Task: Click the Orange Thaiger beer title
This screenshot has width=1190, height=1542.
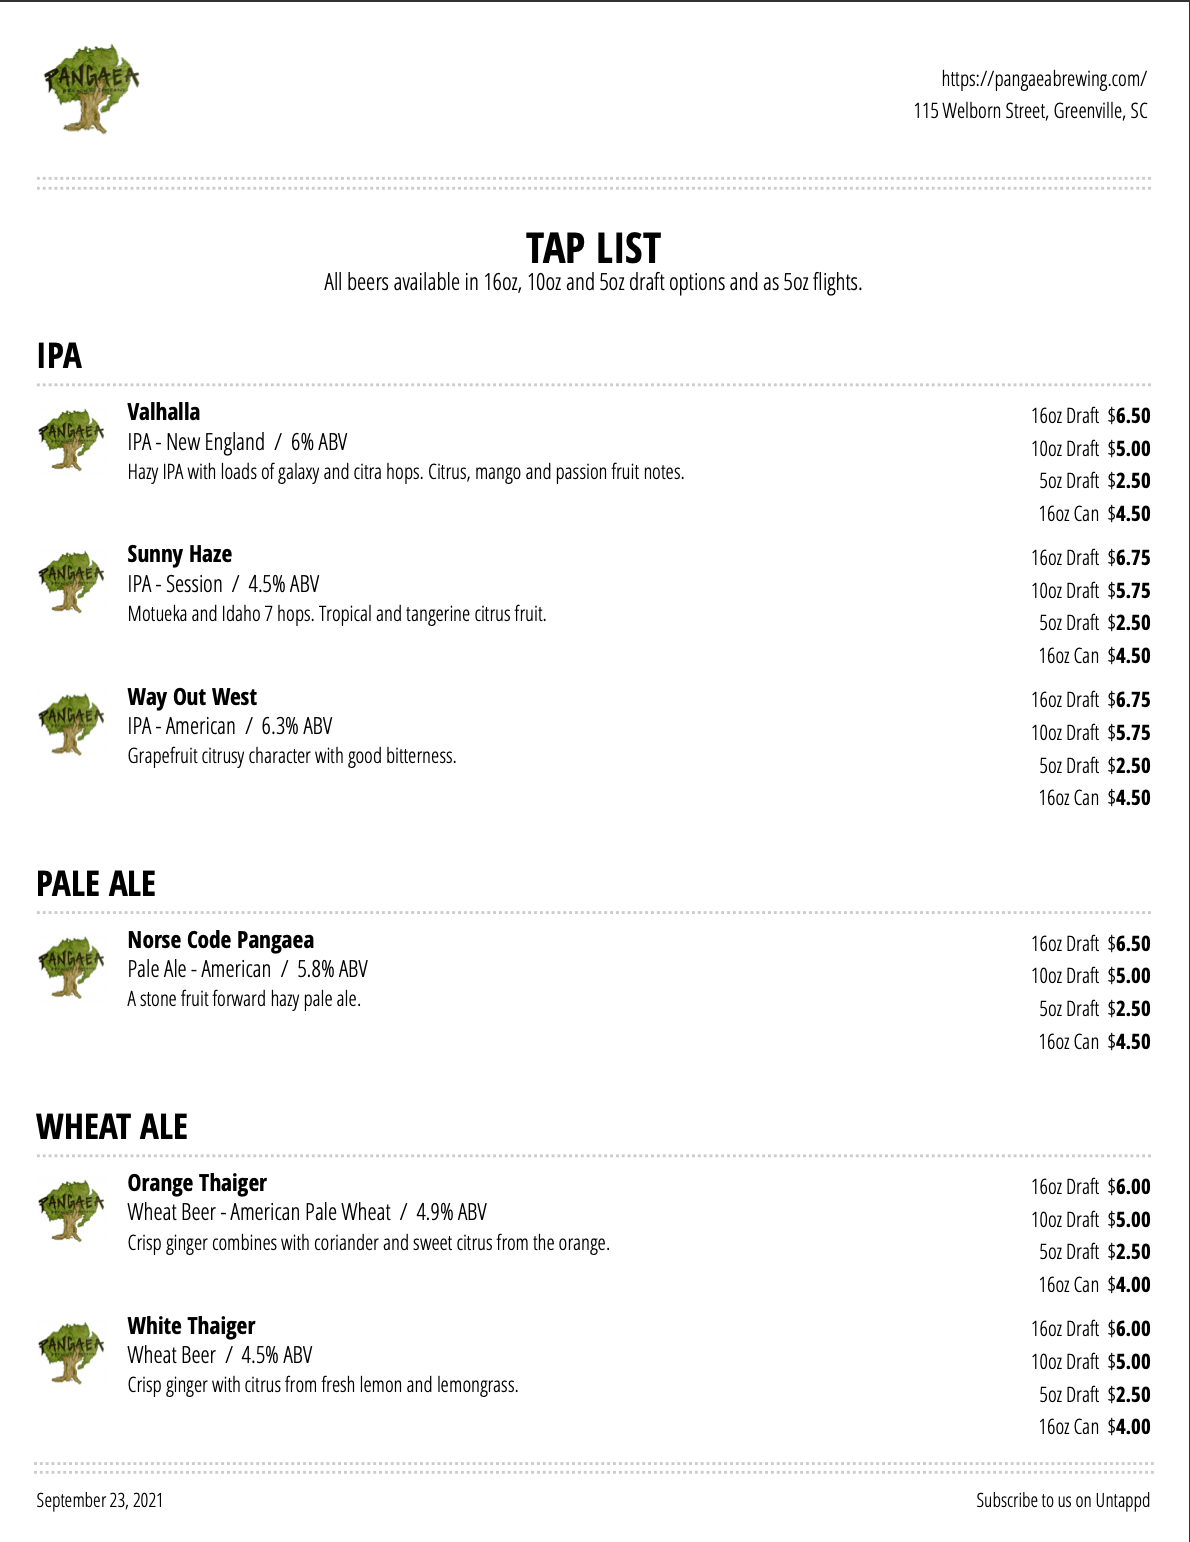Action: [x=197, y=1183]
